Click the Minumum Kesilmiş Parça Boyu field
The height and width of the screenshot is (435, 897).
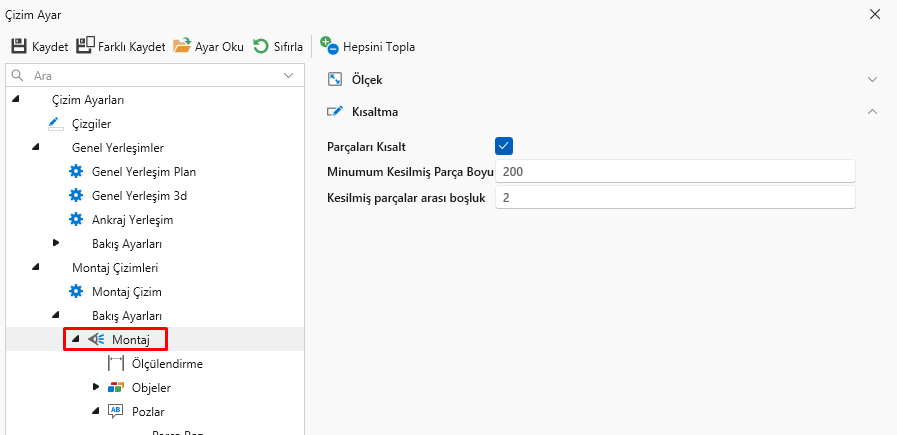pyautogui.click(x=675, y=171)
